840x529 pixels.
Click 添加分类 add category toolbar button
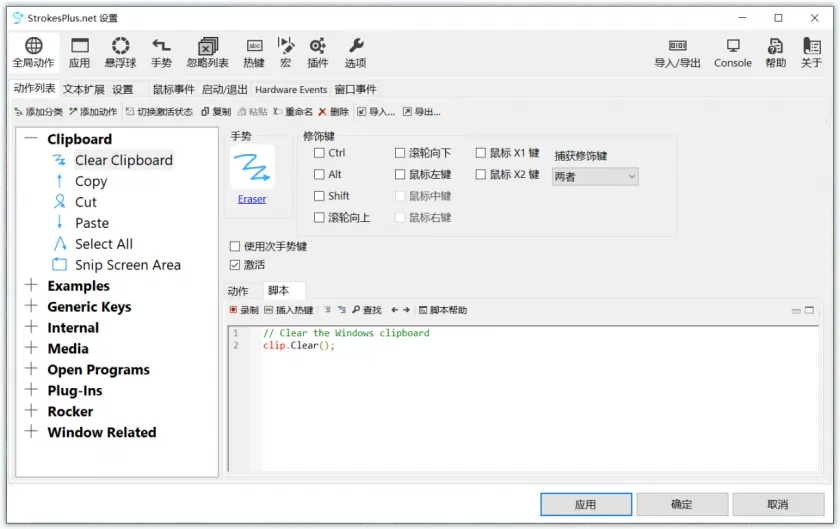tap(39, 111)
